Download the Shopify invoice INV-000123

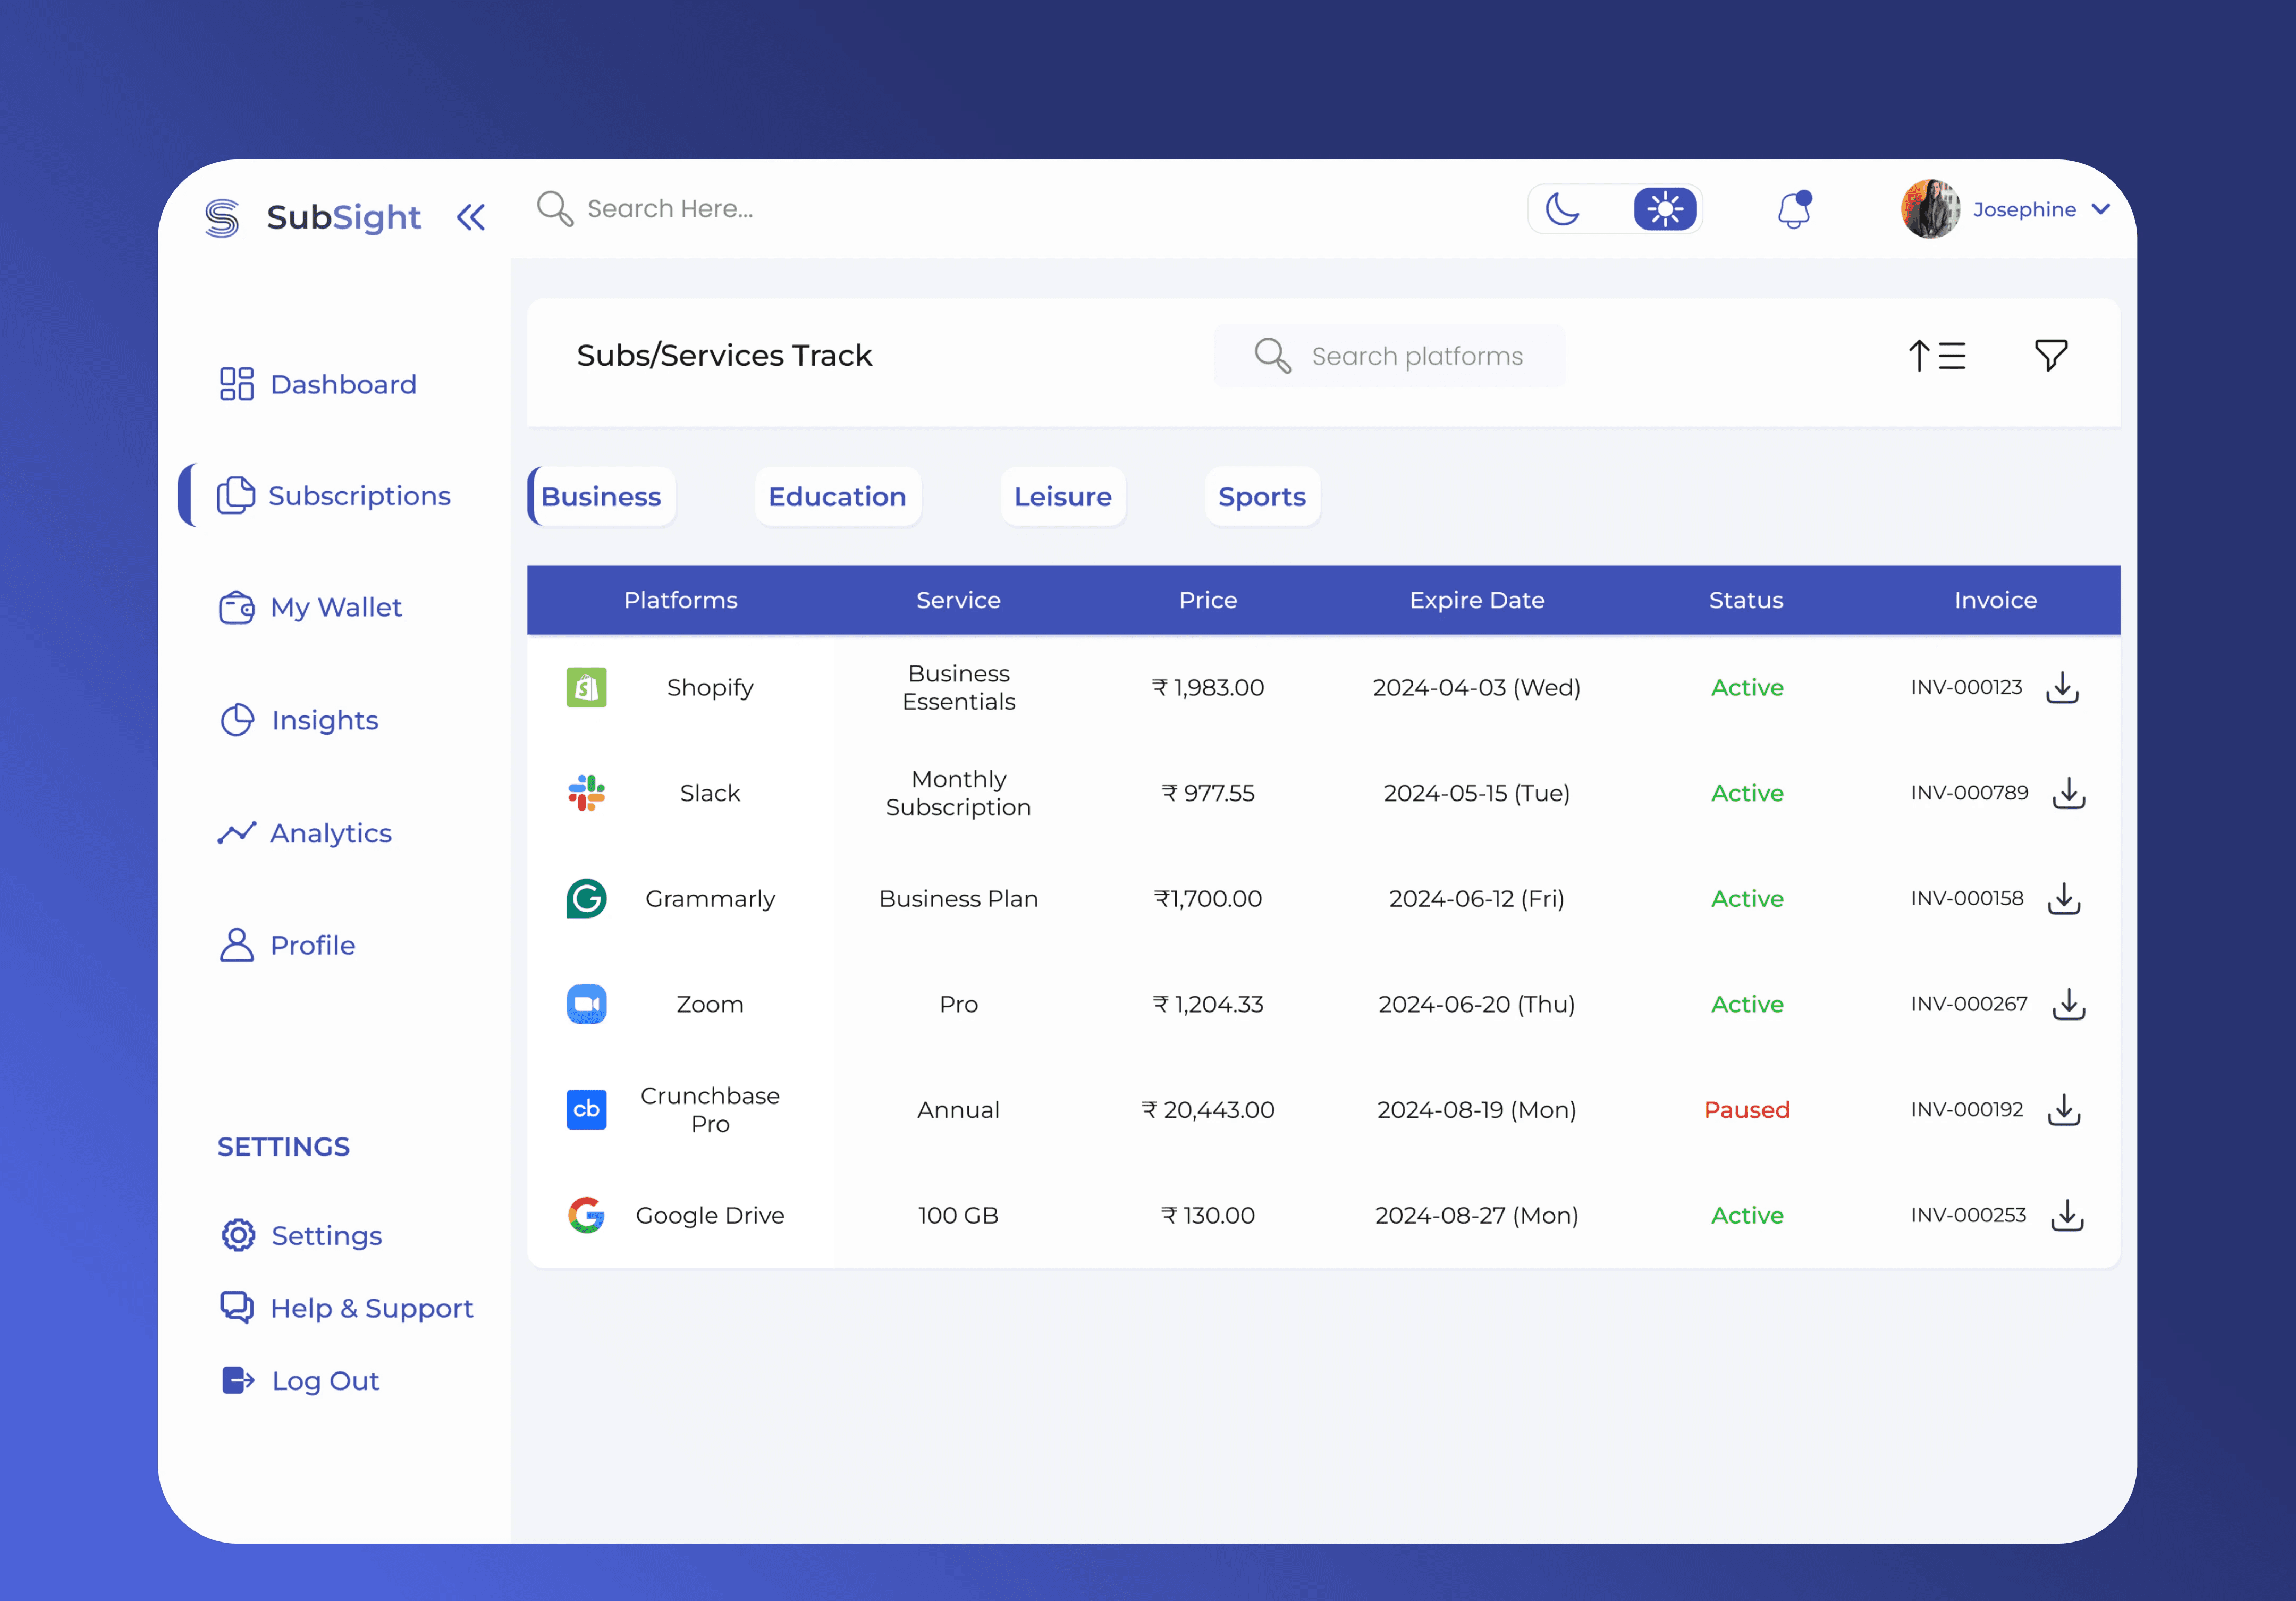point(2062,688)
